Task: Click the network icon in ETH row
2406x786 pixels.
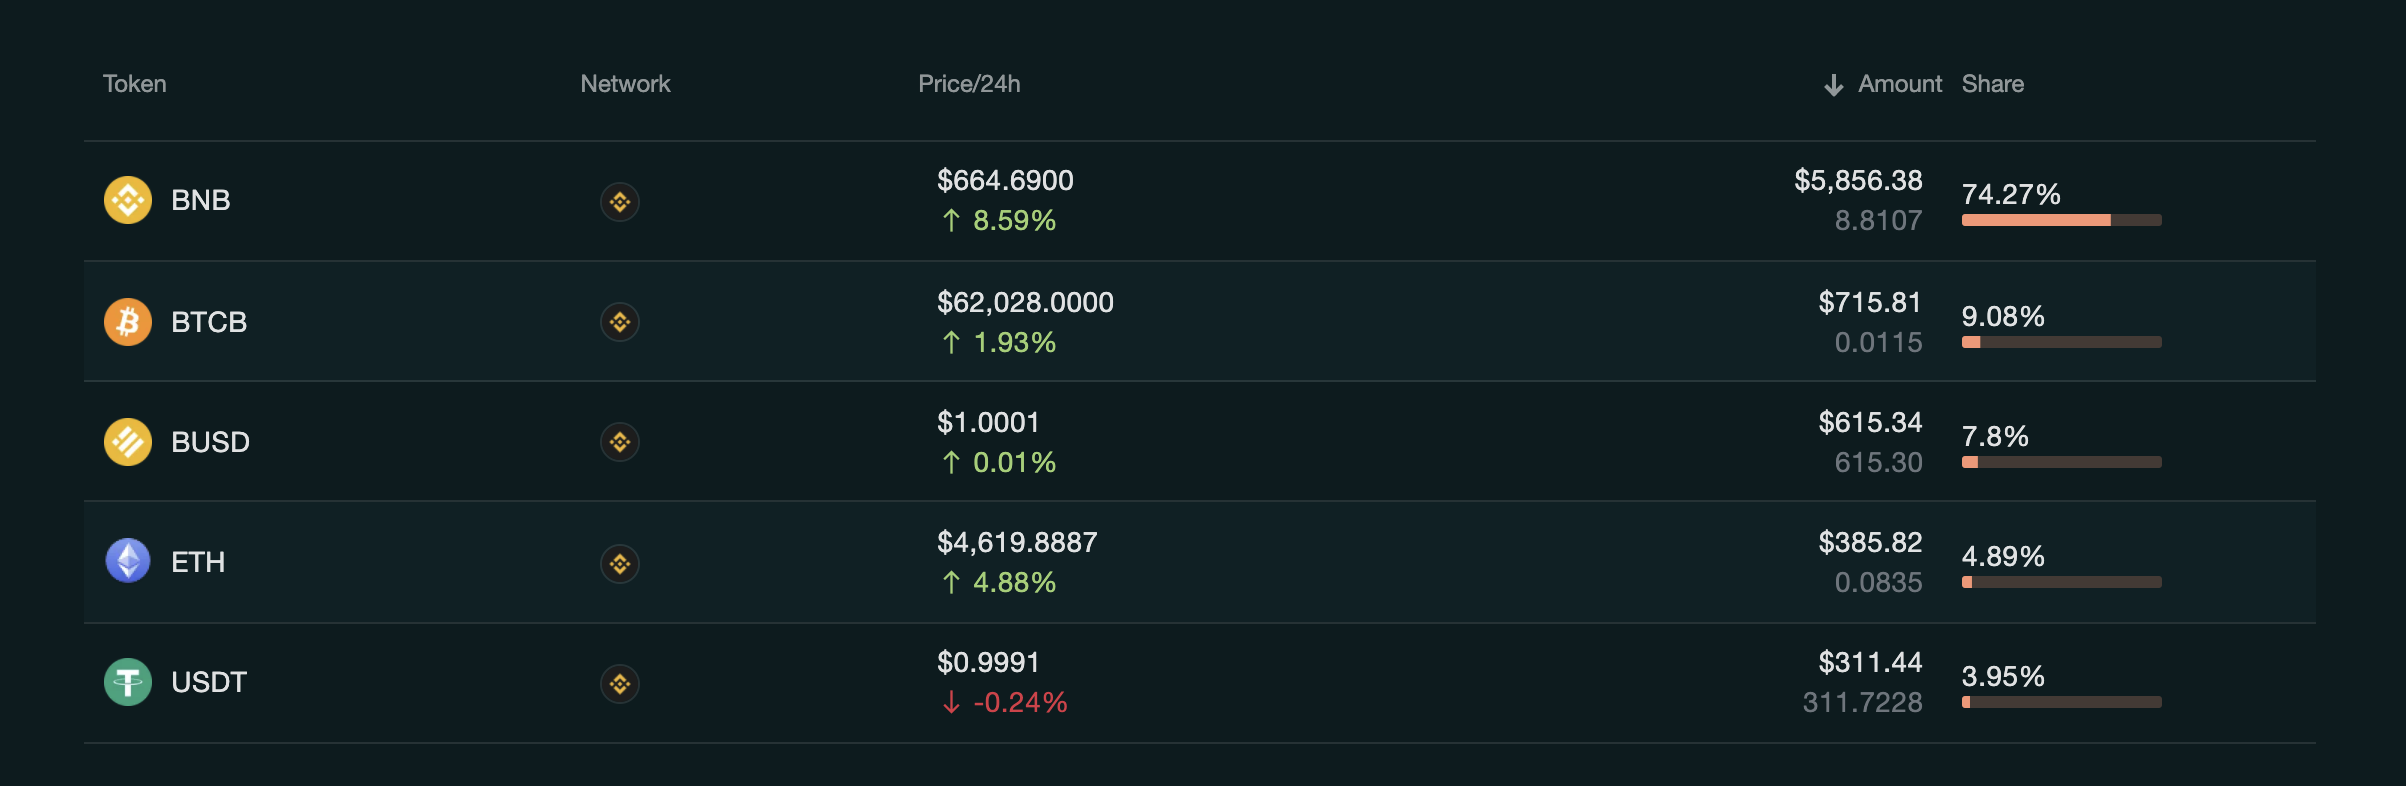Action: tap(620, 564)
